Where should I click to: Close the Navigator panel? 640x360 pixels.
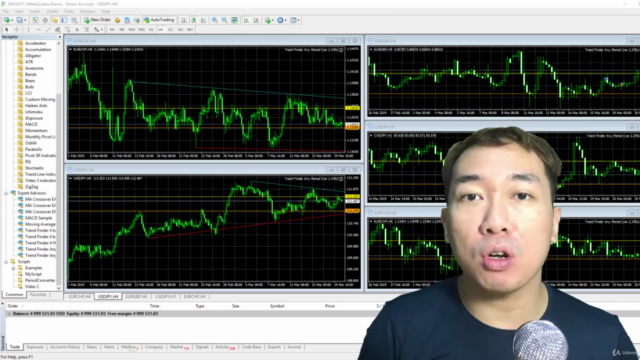[x=59, y=37]
